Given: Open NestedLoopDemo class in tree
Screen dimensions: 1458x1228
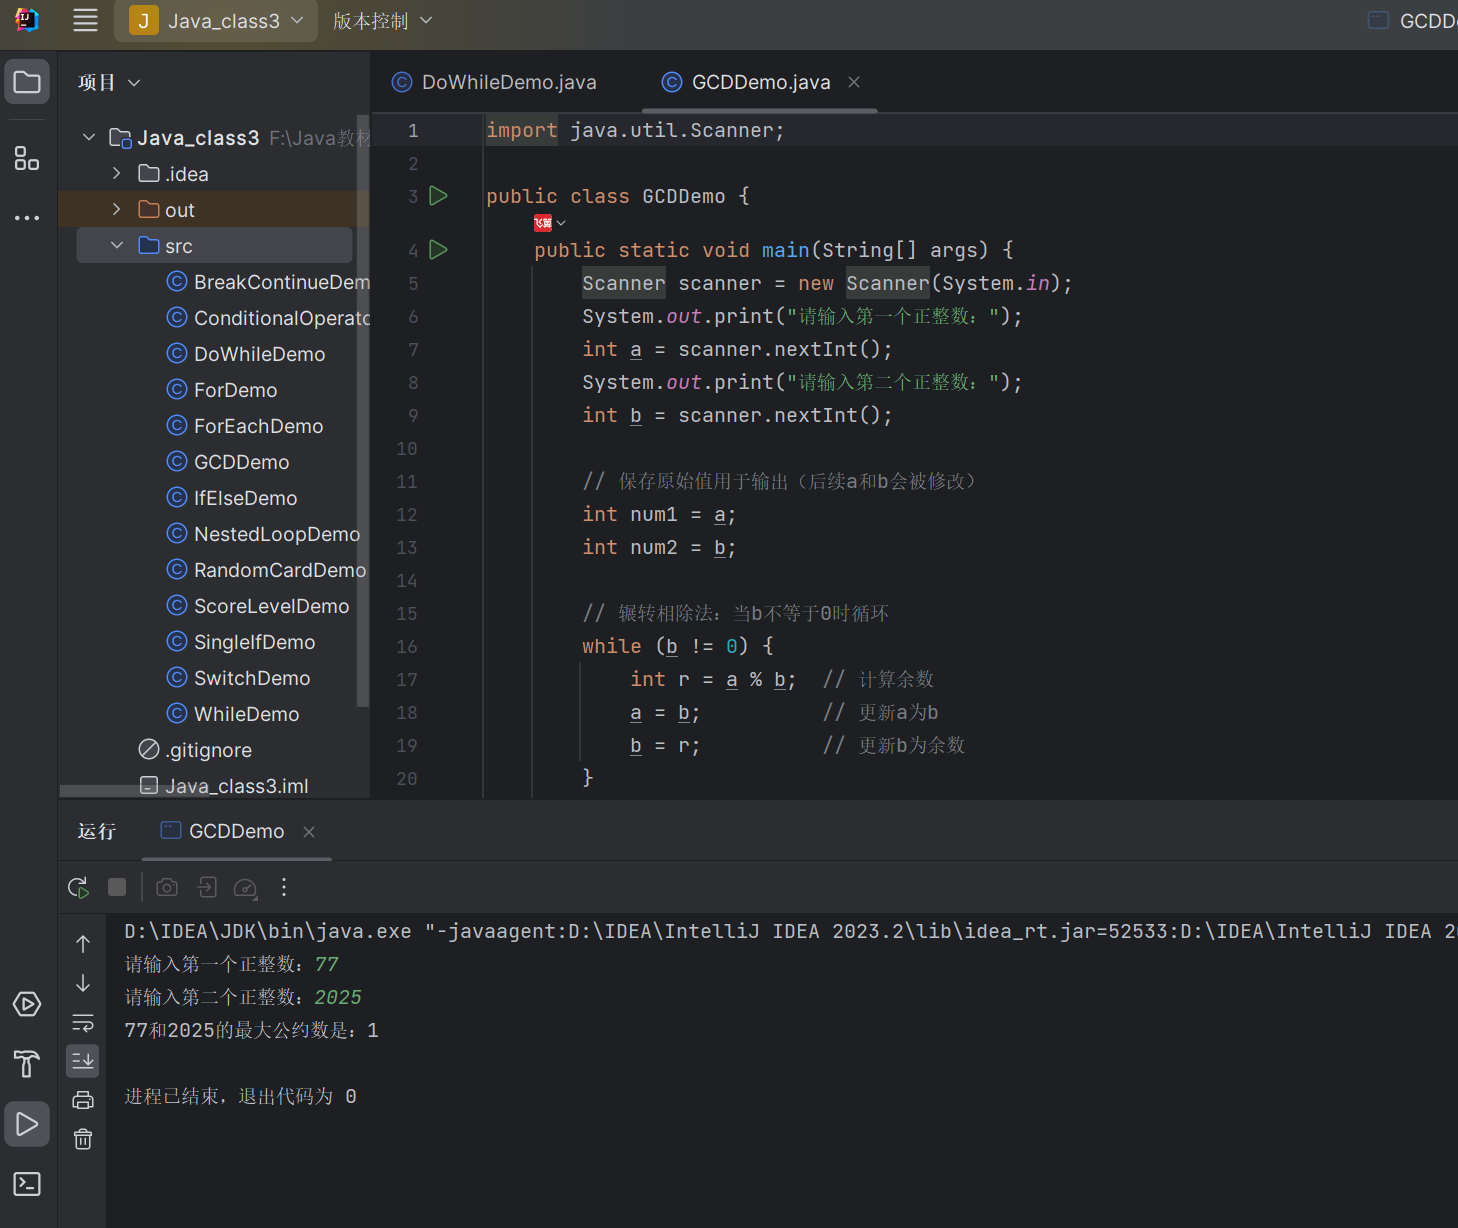Looking at the screenshot, I should tap(263, 534).
